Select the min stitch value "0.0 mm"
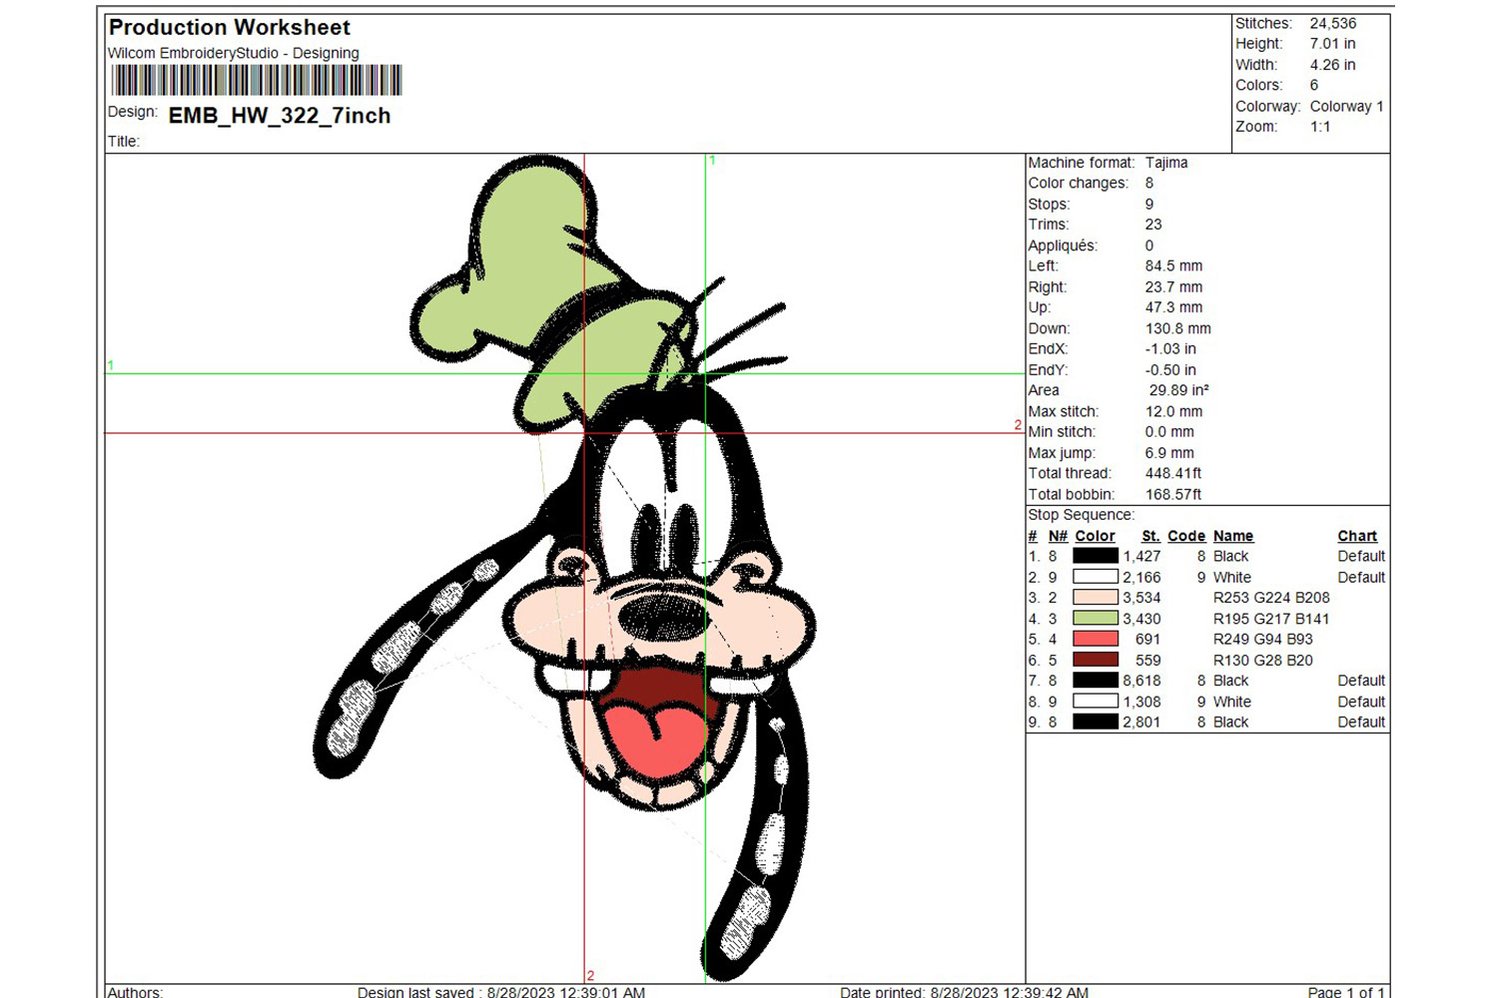Screen dimensions: 1500x998 (x=1170, y=432)
